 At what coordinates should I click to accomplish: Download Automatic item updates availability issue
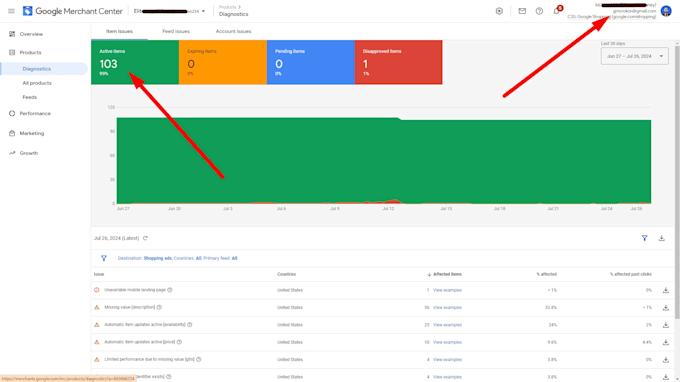666,325
